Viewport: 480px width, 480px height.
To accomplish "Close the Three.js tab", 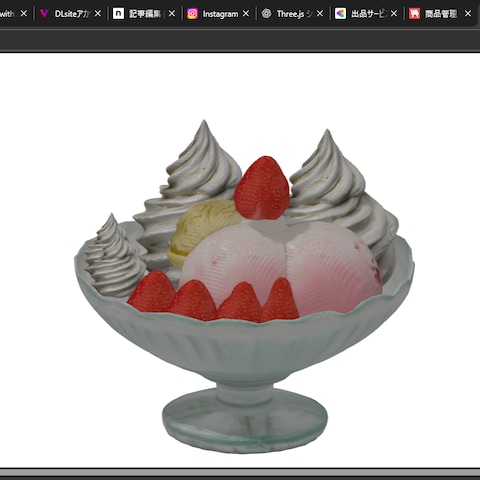I will [320, 14].
